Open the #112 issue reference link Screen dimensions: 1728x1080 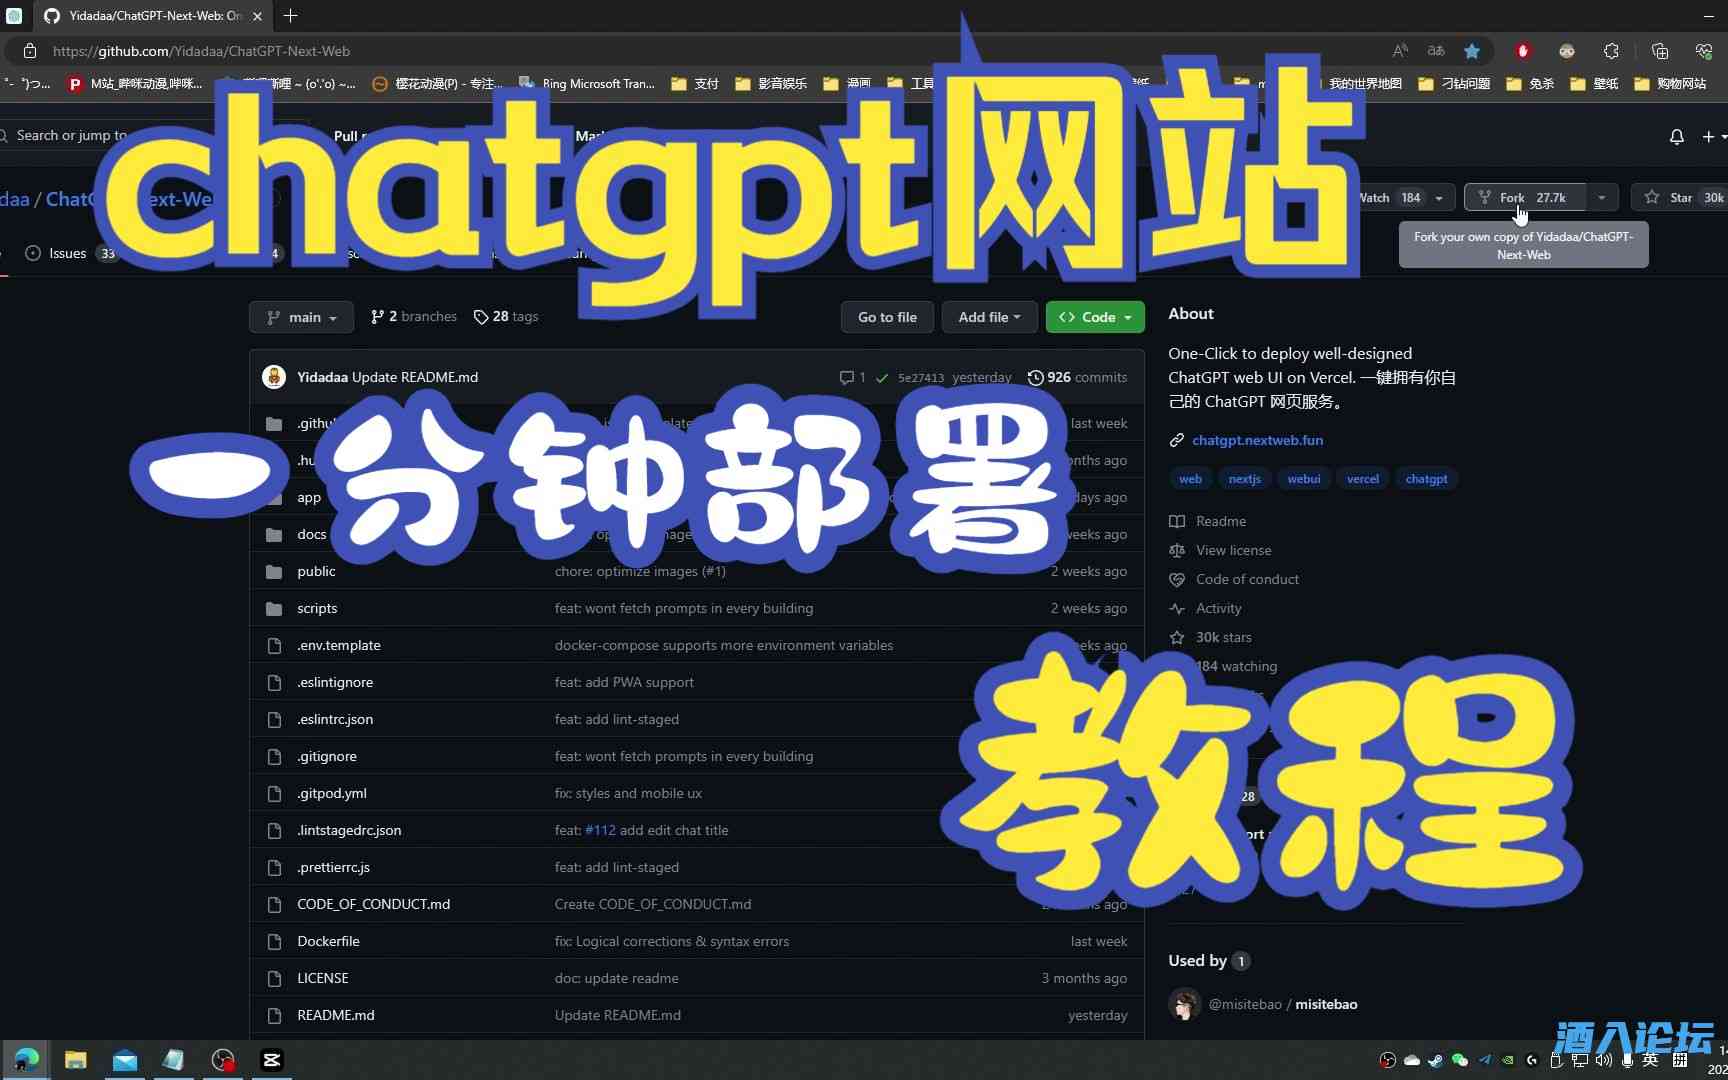click(600, 831)
